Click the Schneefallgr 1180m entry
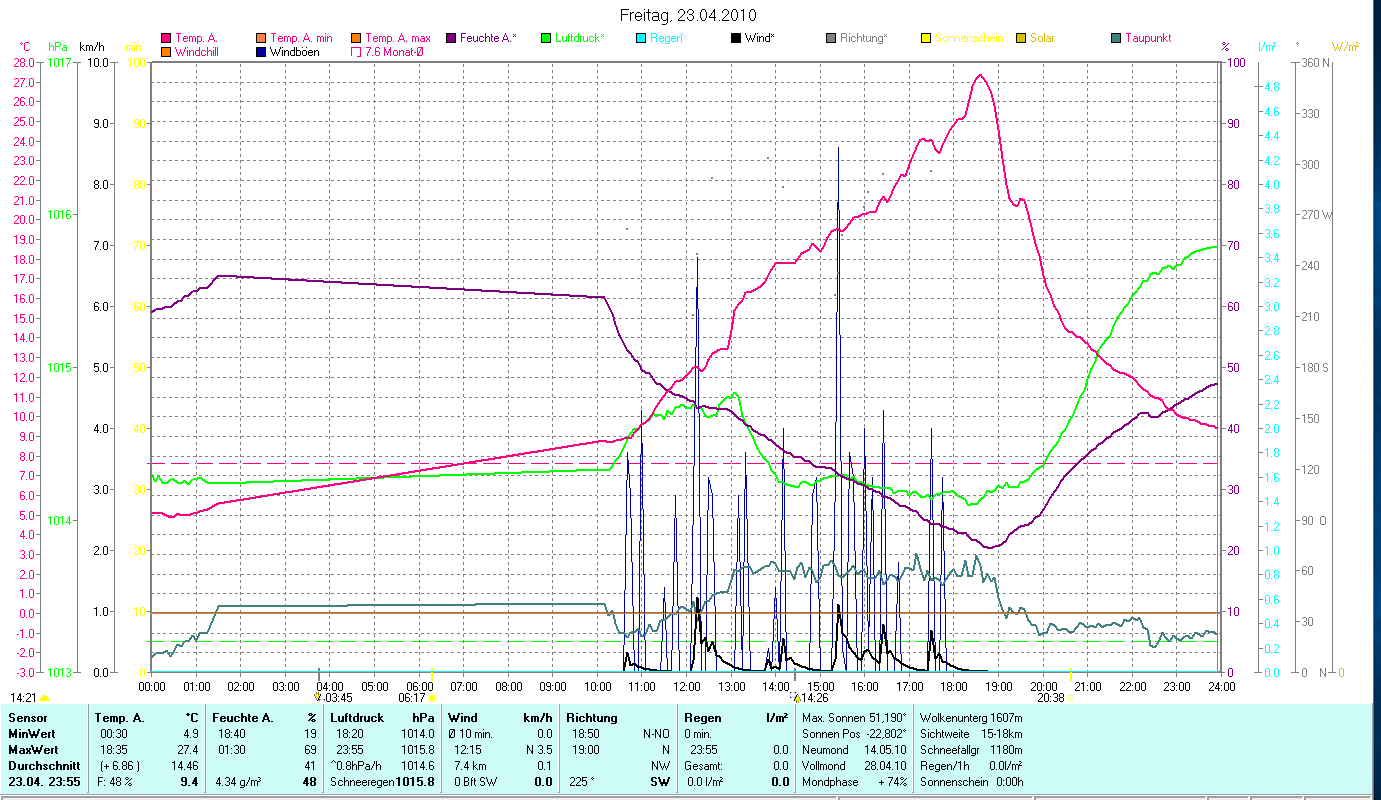The width and height of the screenshot is (1381, 800). 971,749
